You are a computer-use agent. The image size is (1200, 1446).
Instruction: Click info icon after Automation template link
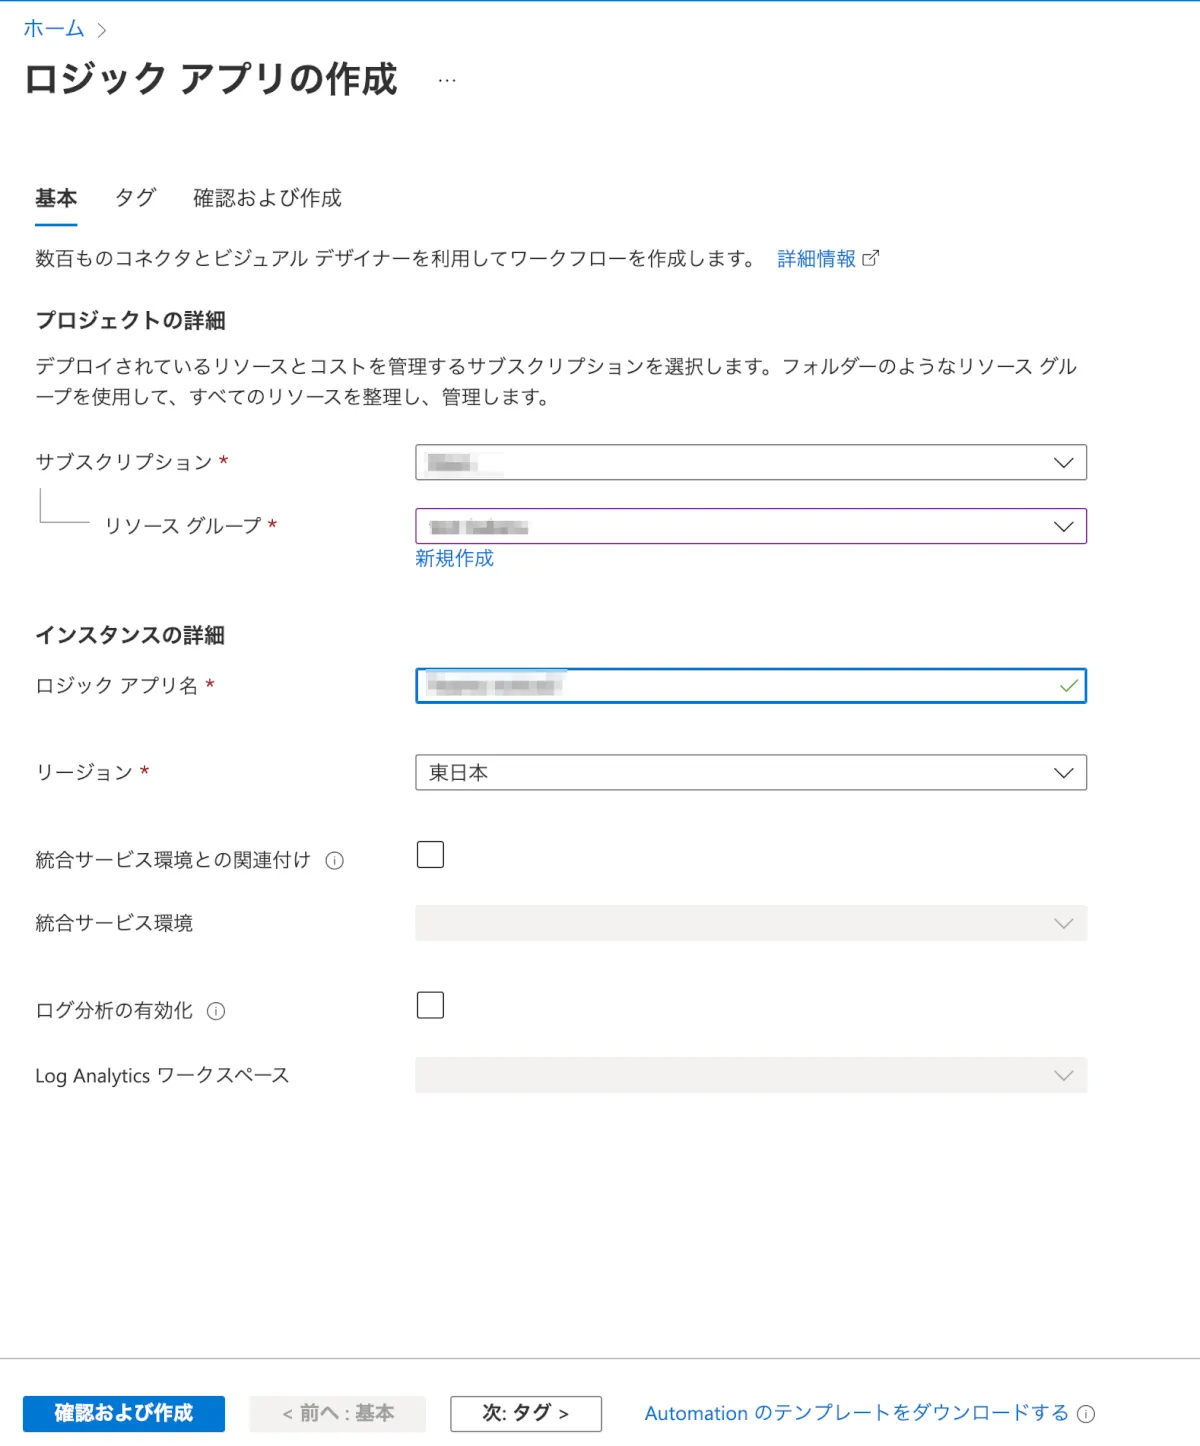pyautogui.click(x=1086, y=1414)
